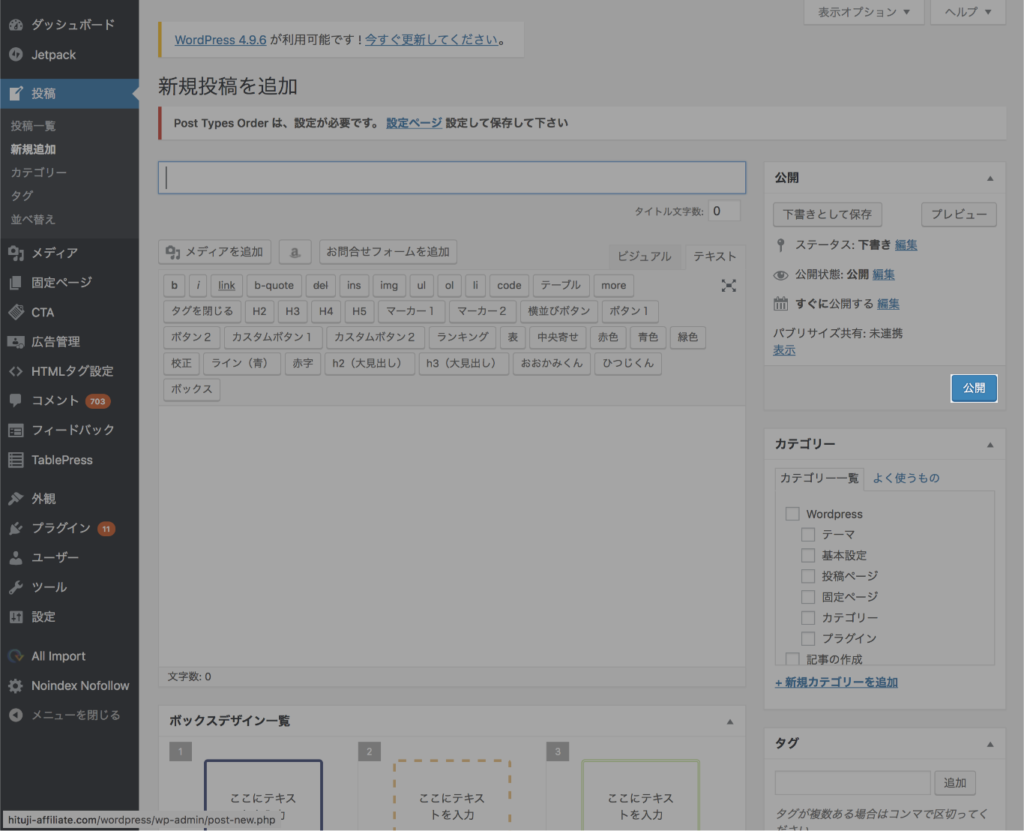Click 下書きとして保存 button
1024x831 pixels.
pyautogui.click(x=827, y=214)
